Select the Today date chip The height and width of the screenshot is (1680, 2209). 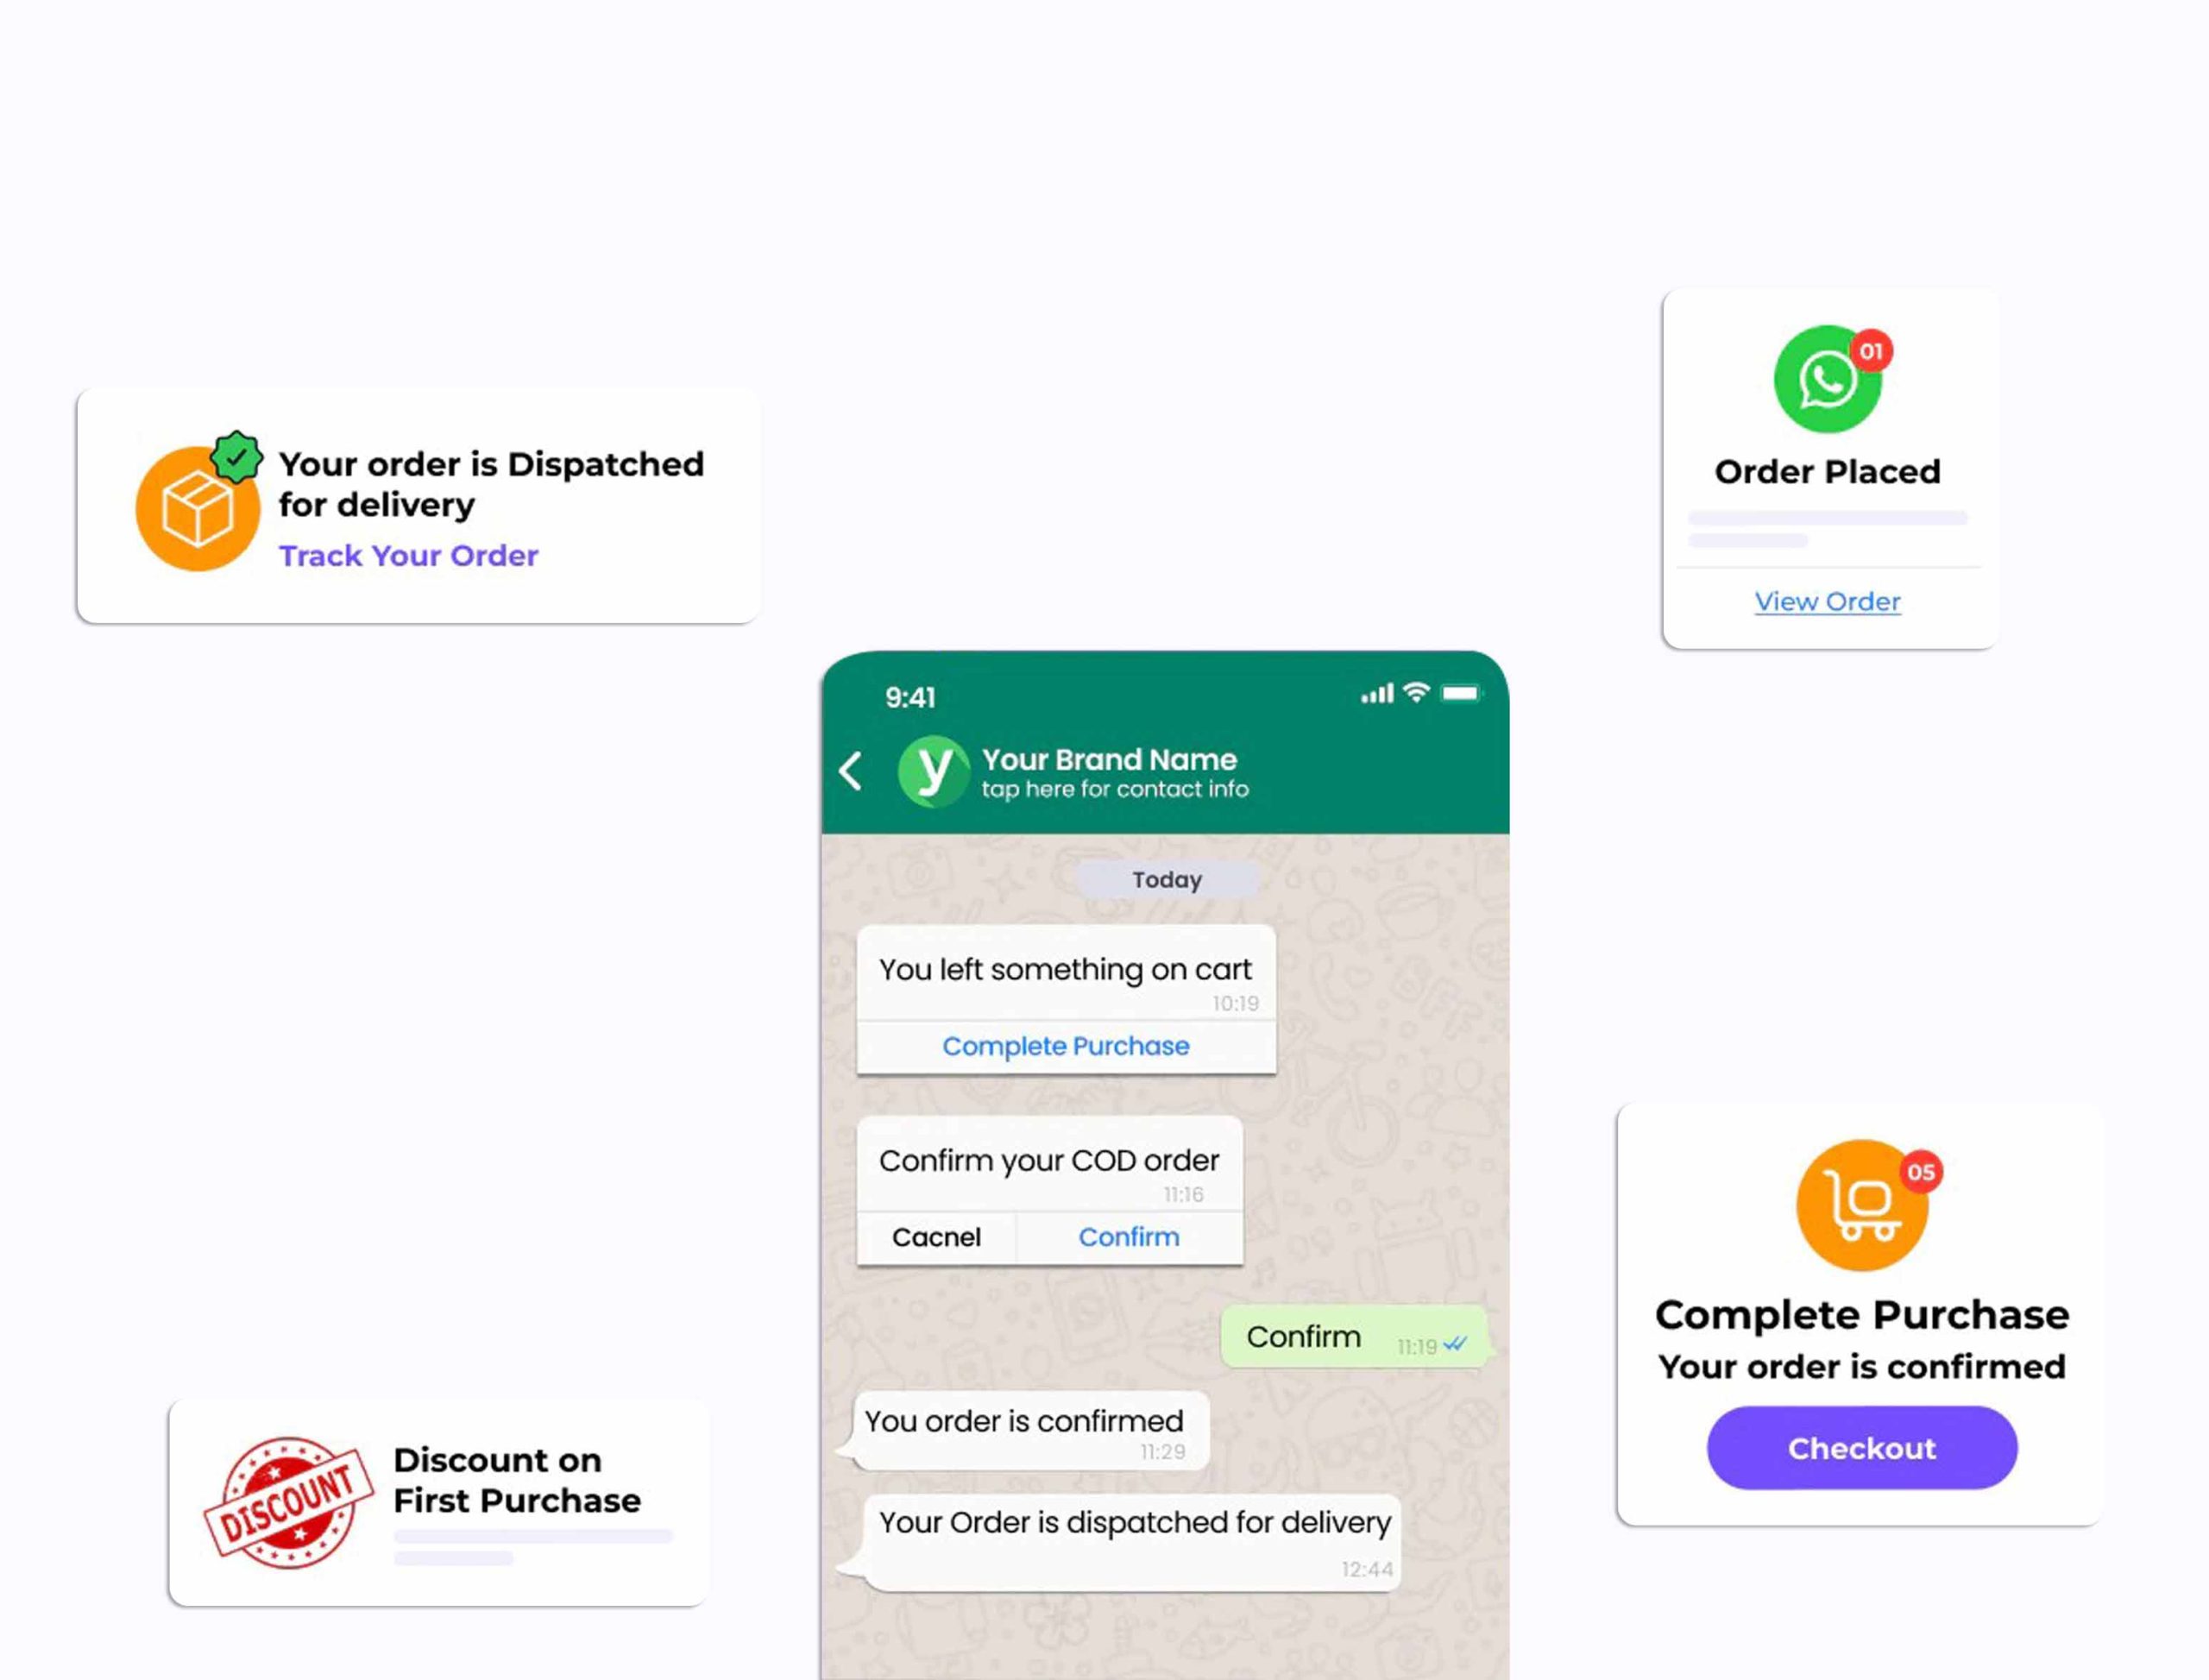click(x=1167, y=880)
